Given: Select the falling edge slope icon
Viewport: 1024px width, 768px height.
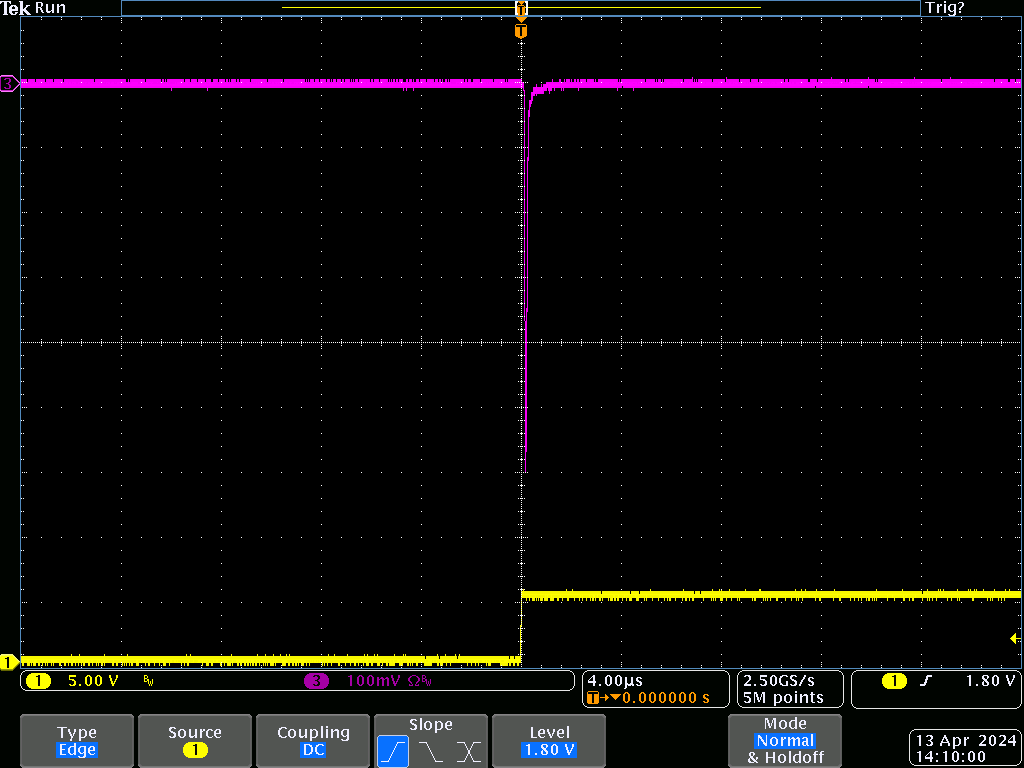Looking at the screenshot, I should [x=431, y=751].
